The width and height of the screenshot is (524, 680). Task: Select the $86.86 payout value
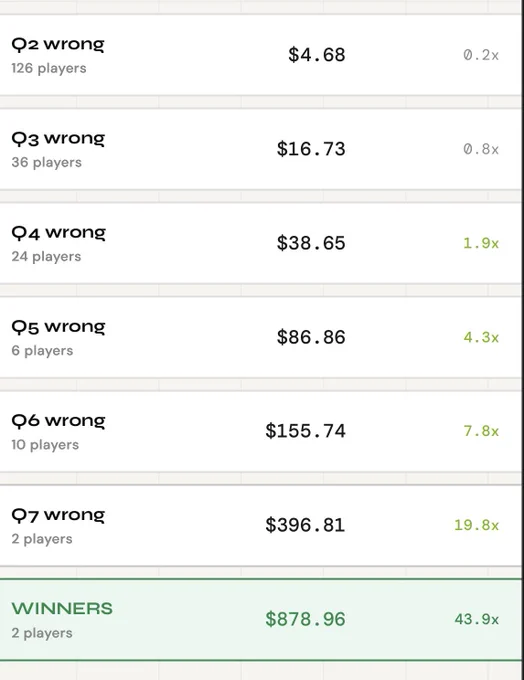click(311, 337)
